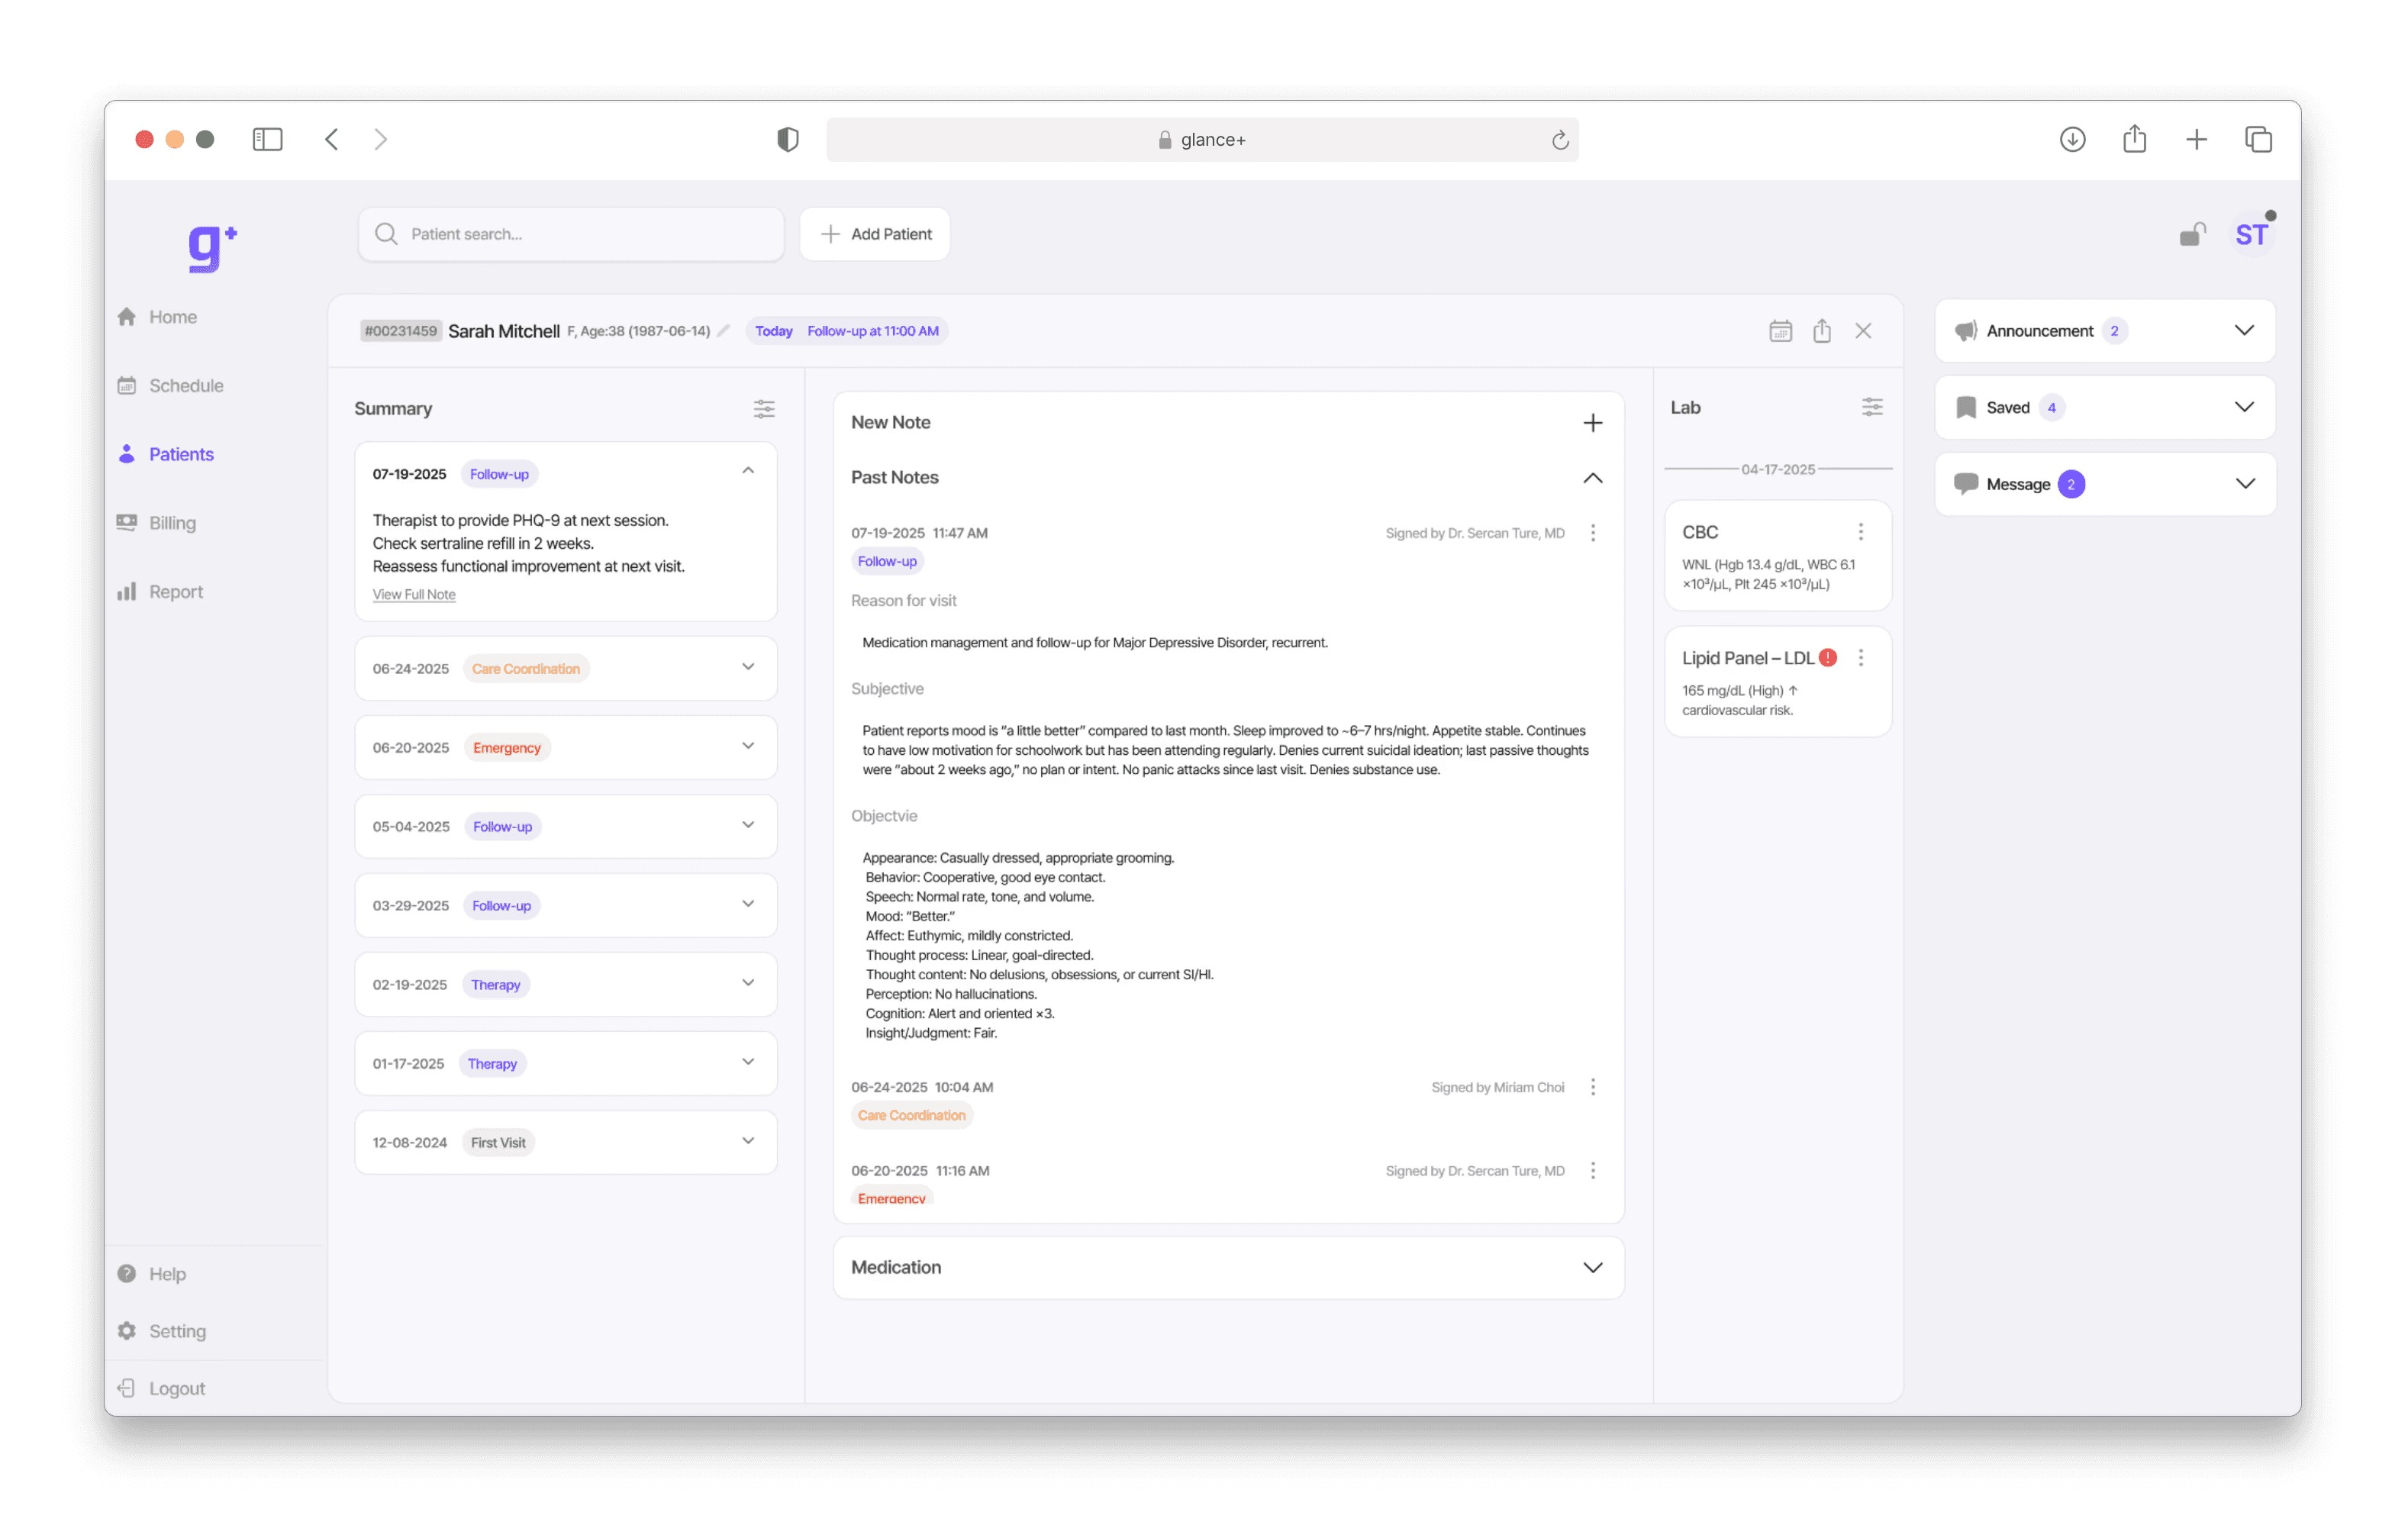Screen dimensions: 2408x1525
Task: Open View Full Note link
Action: [x=414, y=595]
